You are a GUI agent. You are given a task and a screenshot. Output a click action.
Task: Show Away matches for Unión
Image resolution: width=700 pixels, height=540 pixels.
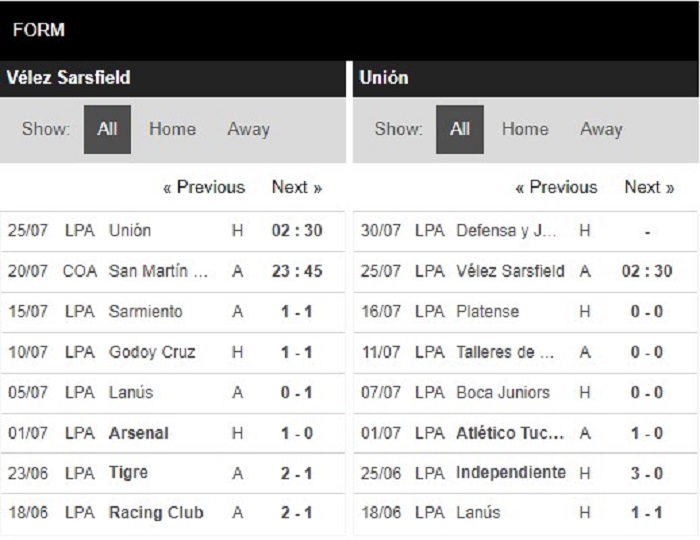(601, 129)
